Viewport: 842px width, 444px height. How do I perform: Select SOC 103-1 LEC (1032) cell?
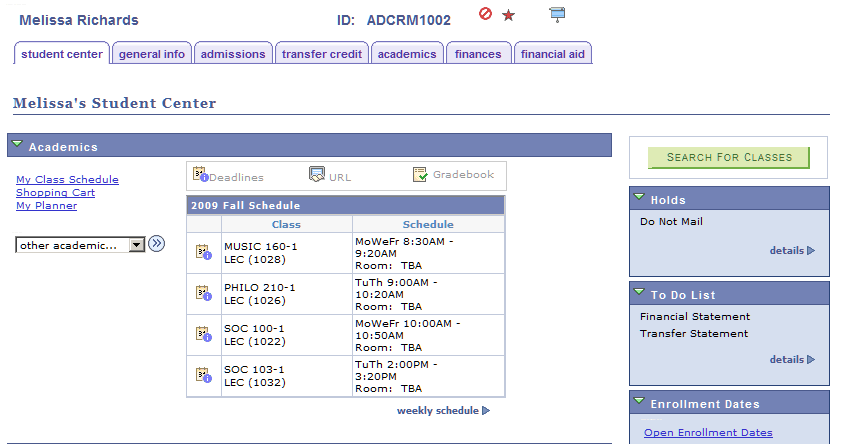point(287,376)
